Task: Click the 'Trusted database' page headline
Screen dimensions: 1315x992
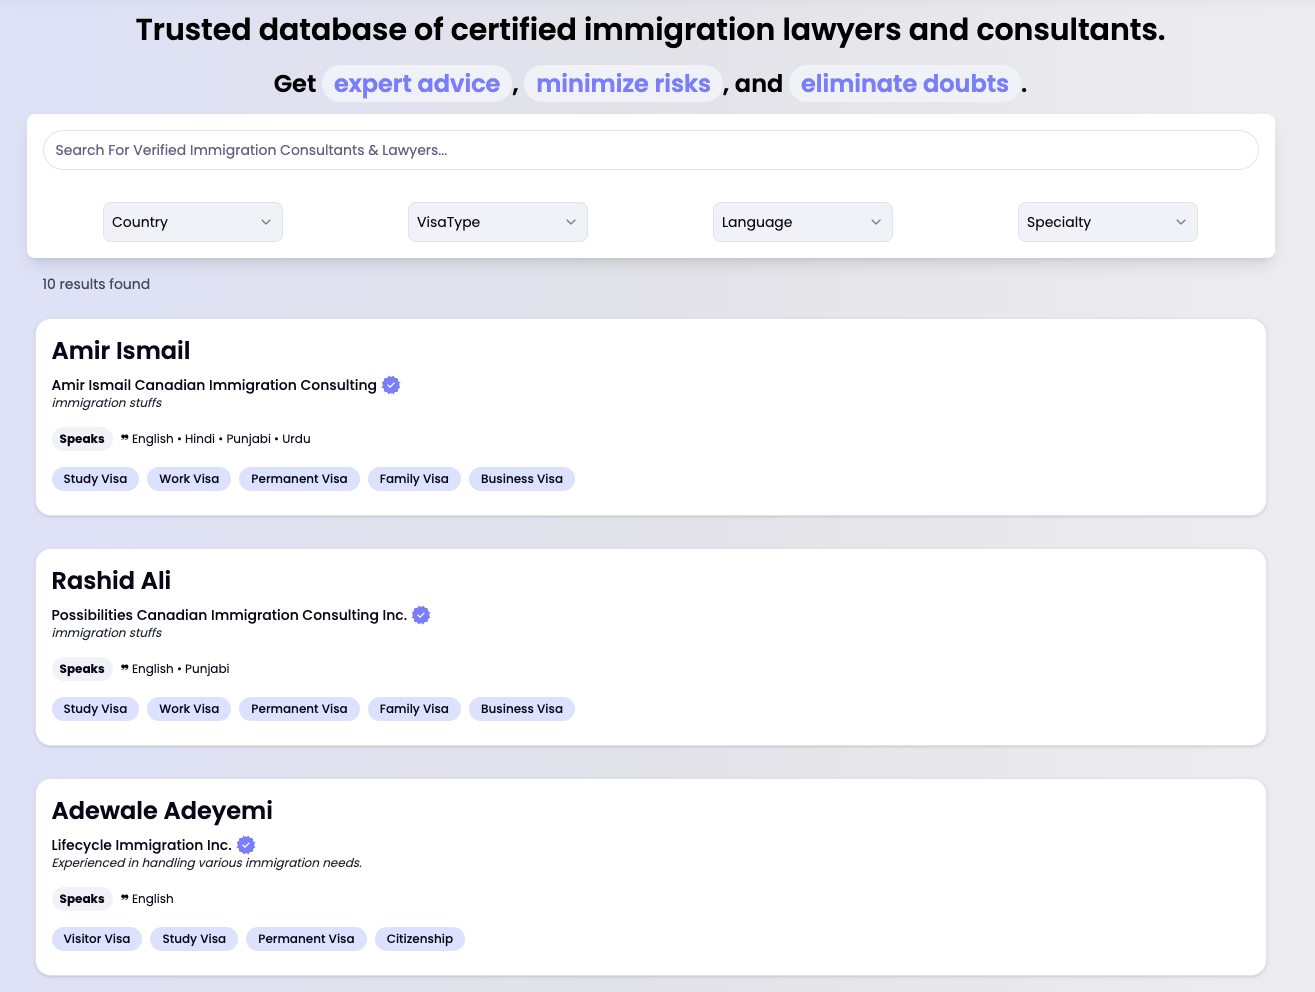Action: (650, 30)
